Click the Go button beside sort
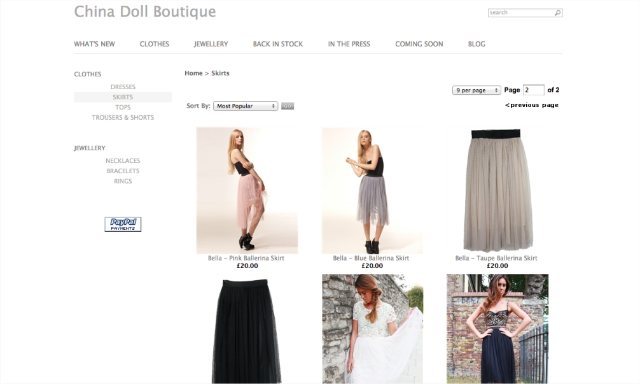The width and height of the screenshot is (640, 384). 287,106
